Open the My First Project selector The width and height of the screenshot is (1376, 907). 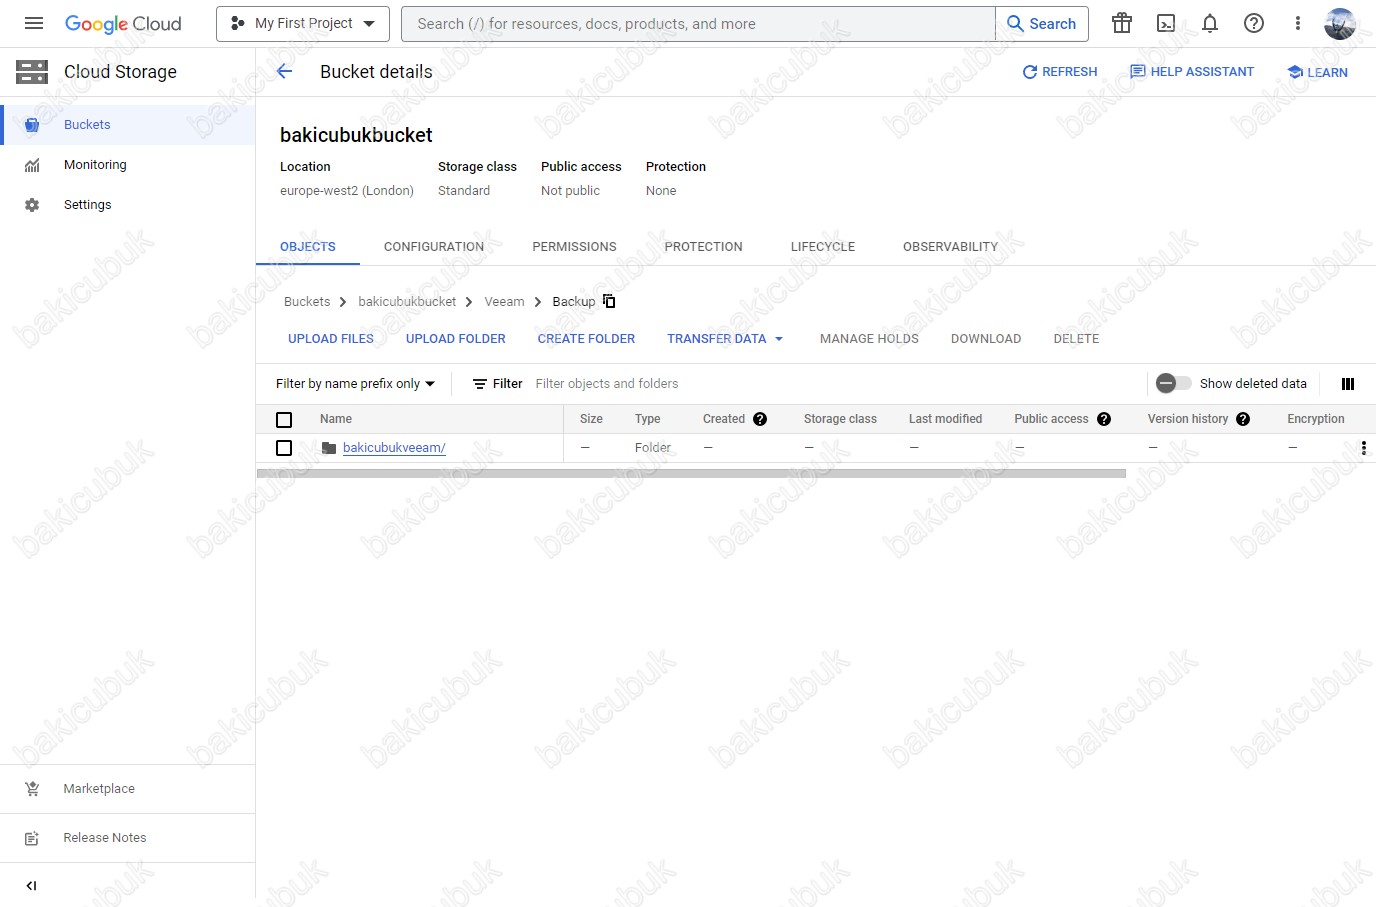coord(303,24)
